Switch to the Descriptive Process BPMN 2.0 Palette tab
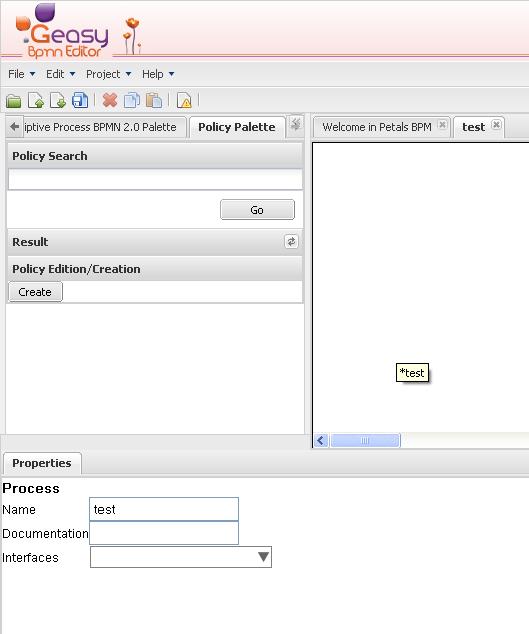Viewport: 529px width, 634px height. [100, 127]
